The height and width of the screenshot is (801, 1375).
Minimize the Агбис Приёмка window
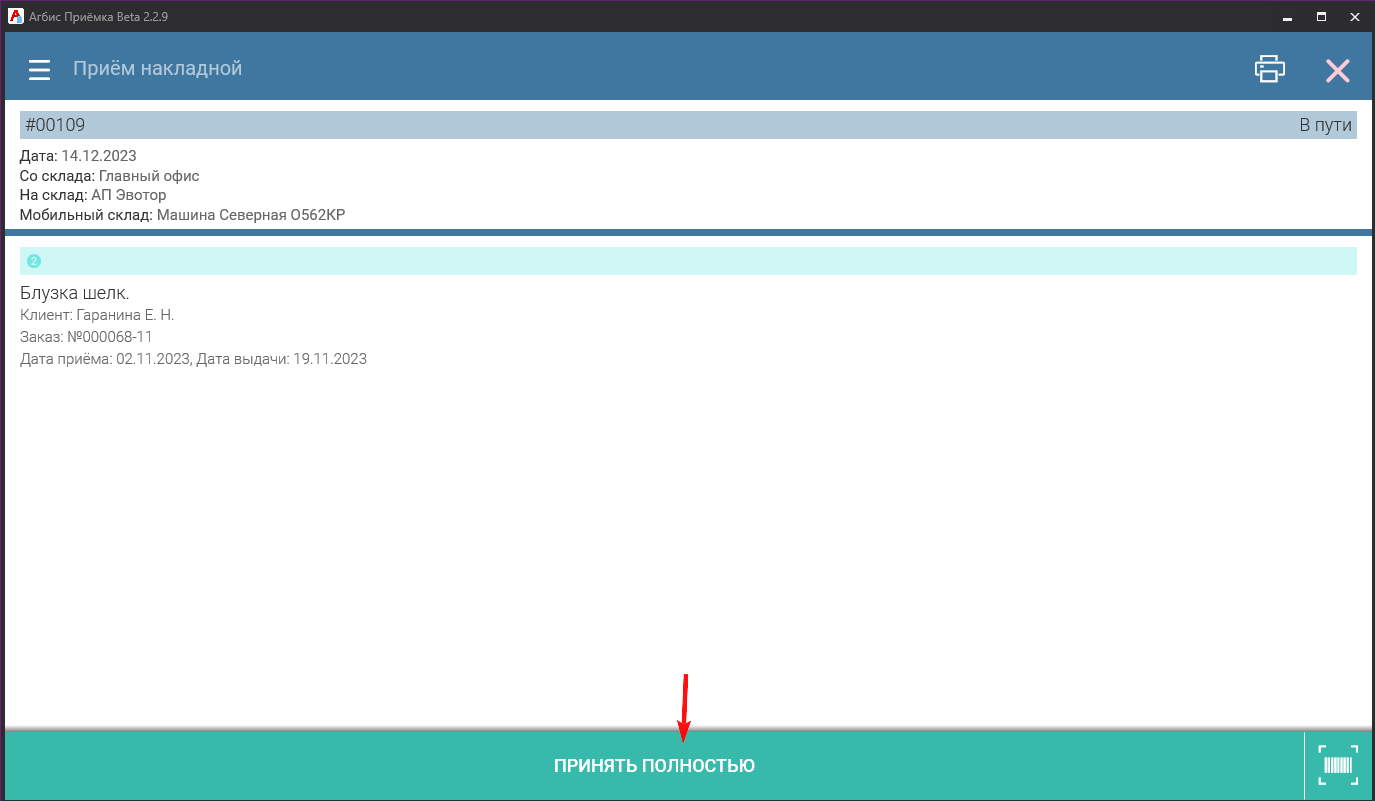1287,16
